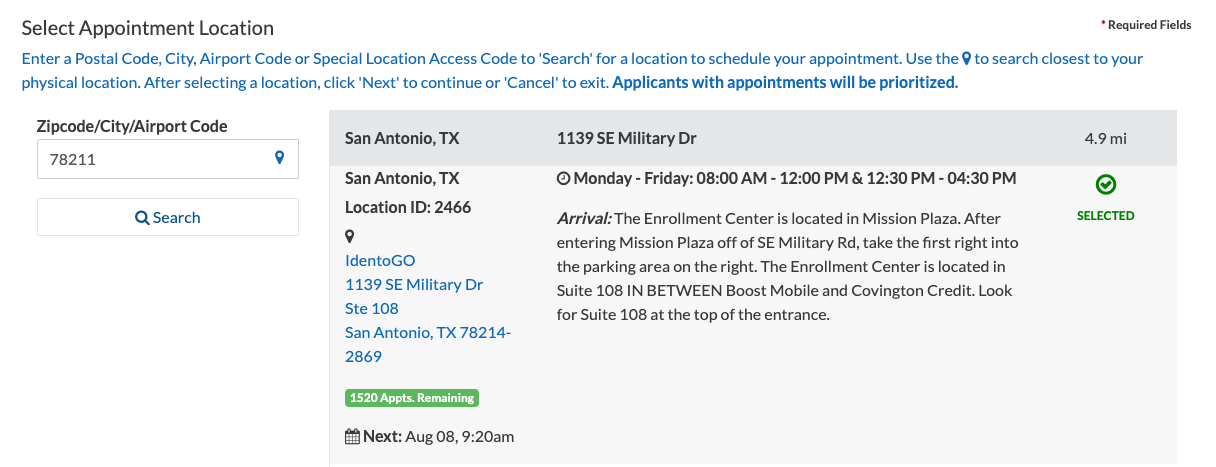1216x467 pixels.
Task: Click the location pin icon in instructions
Action: click(967, 59)
